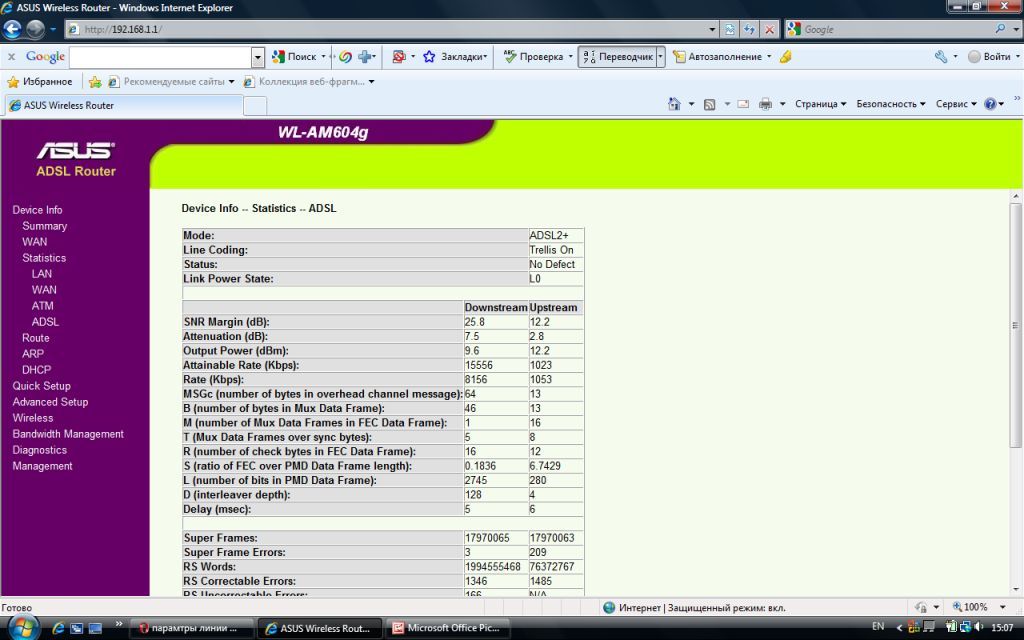Open Management in the sidebar
This screenshot has width=1024, height=640.
(x=42, y=466)
